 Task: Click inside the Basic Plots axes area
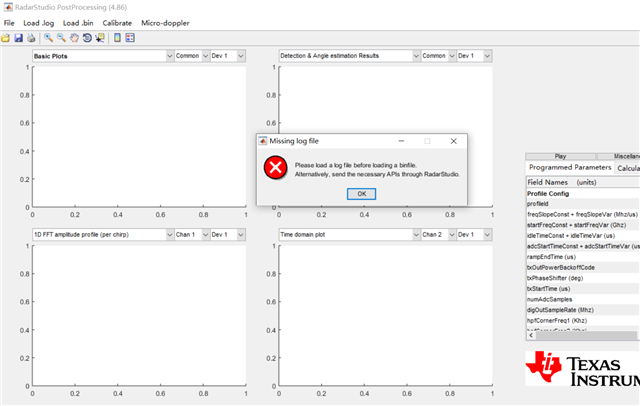[139, 137]
